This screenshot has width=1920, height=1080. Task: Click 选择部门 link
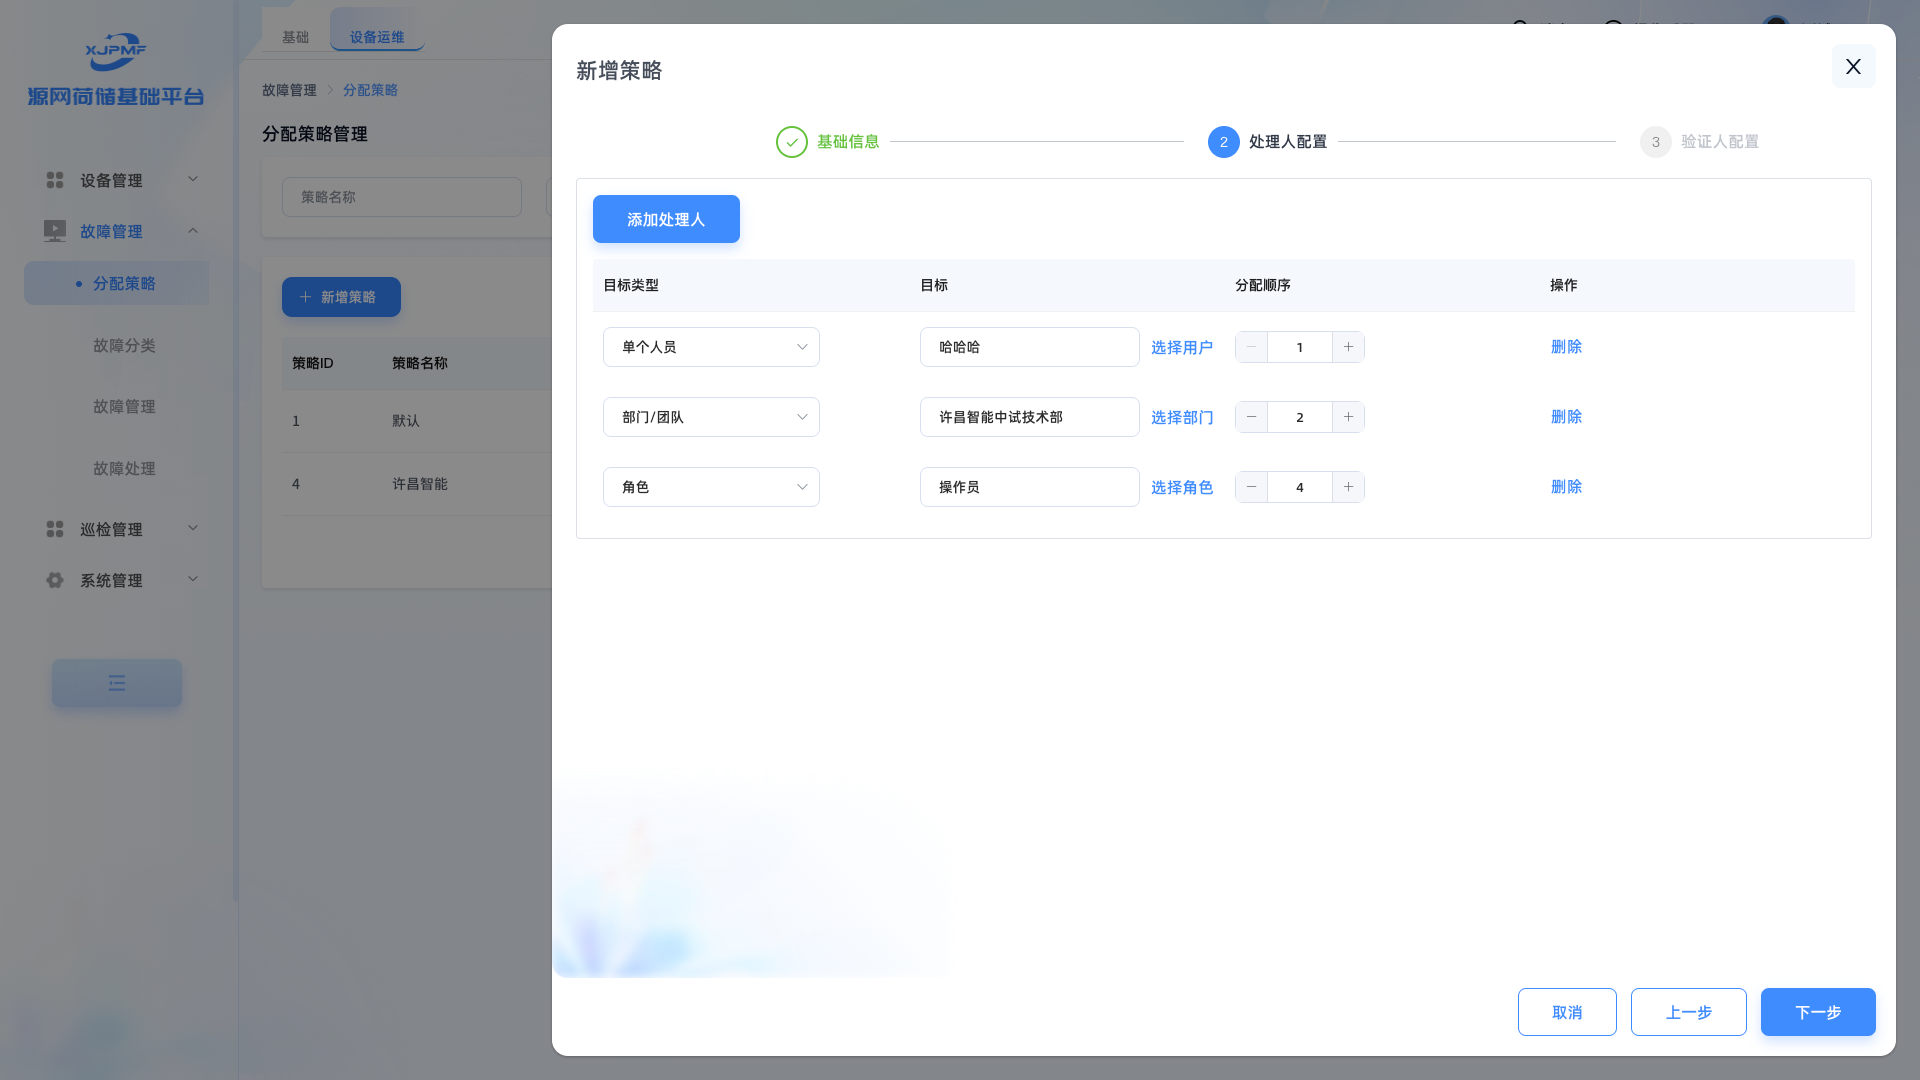1181,417
